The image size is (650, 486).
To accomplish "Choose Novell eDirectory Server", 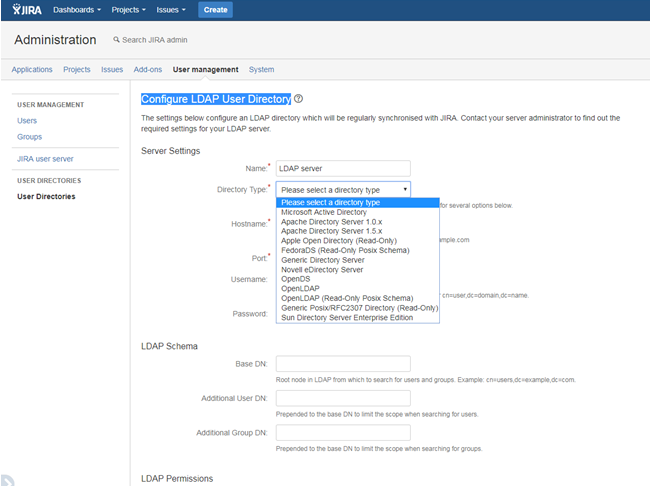I will [x=358, y=270].
